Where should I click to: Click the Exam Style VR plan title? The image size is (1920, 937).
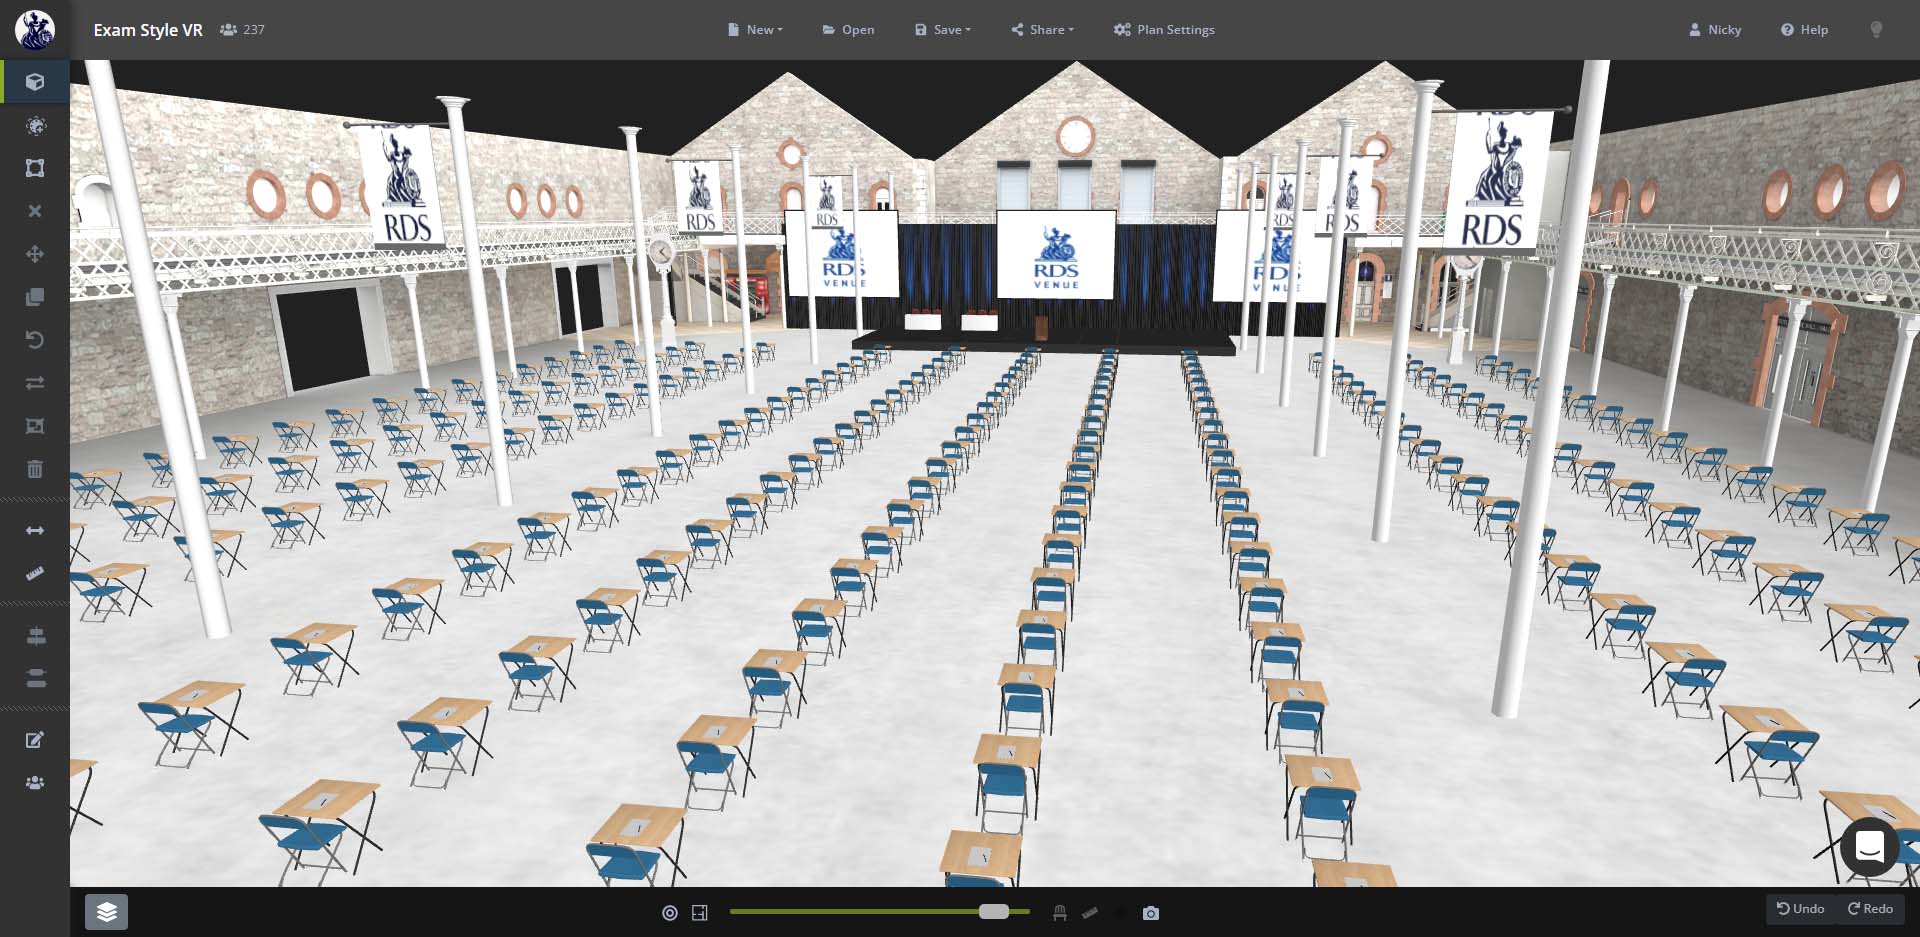coord(148,30)
